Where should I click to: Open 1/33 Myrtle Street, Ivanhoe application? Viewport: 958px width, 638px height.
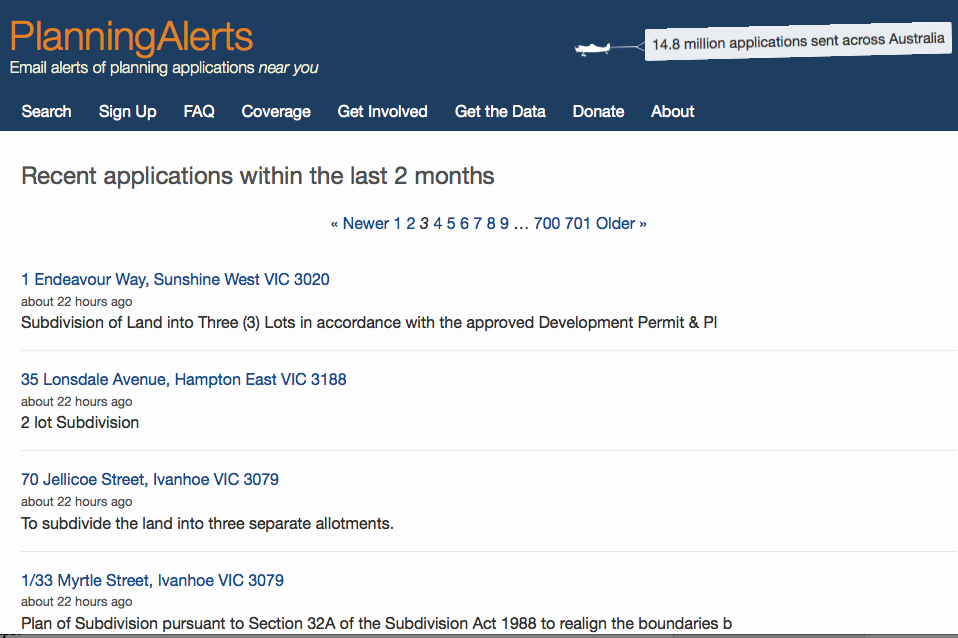(152, 580)
